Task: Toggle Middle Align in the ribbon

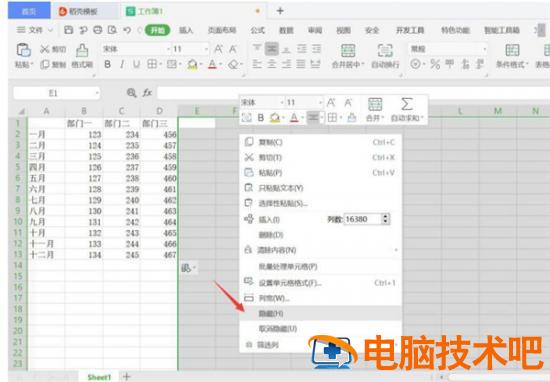Action: pyautogui.click(x=271, y=49)
